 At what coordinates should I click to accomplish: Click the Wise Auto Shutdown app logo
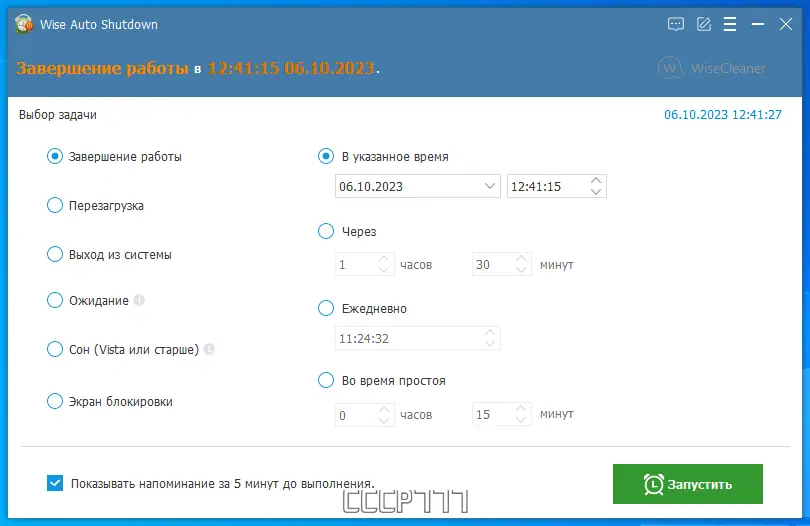click(x=24, y=24)
